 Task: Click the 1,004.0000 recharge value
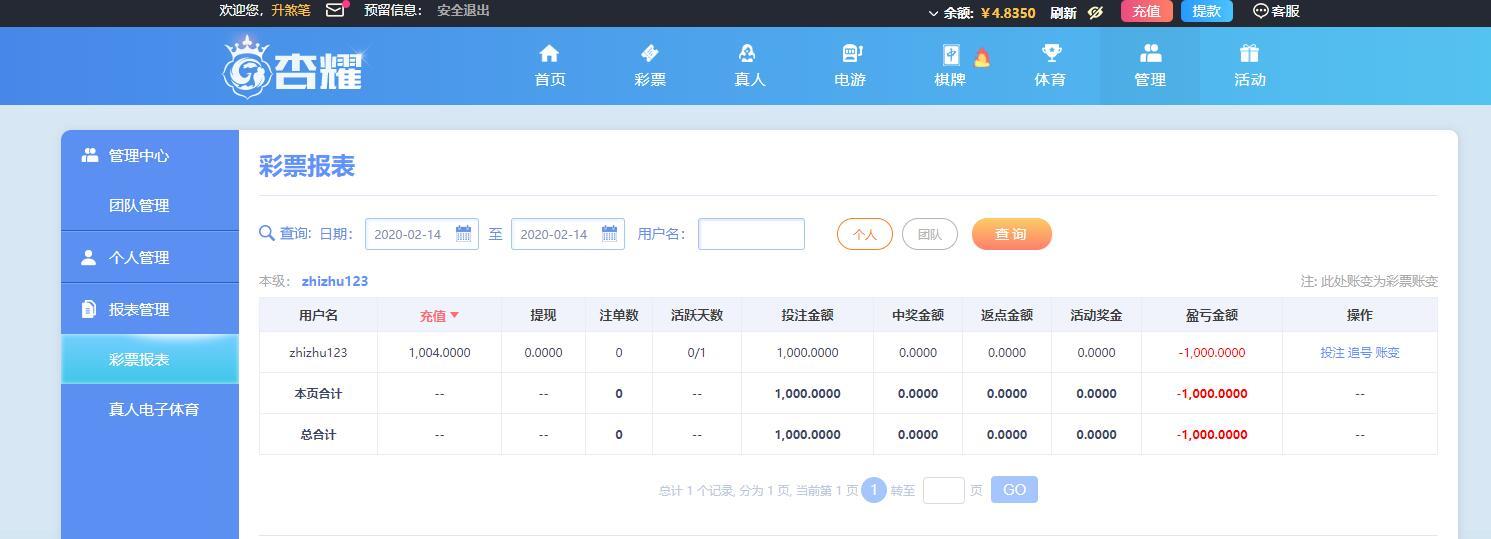point(439,352)
